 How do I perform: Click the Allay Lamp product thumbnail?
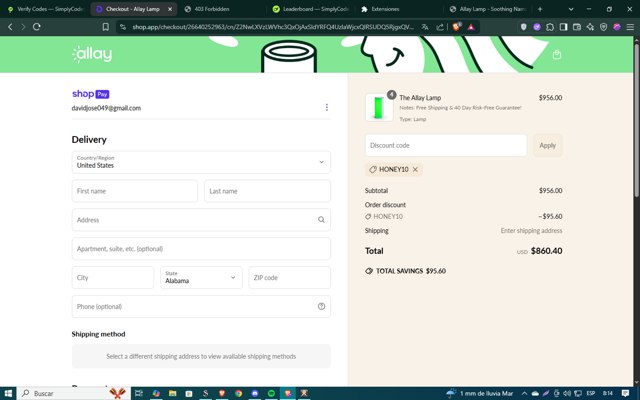(x=379, y=107)
